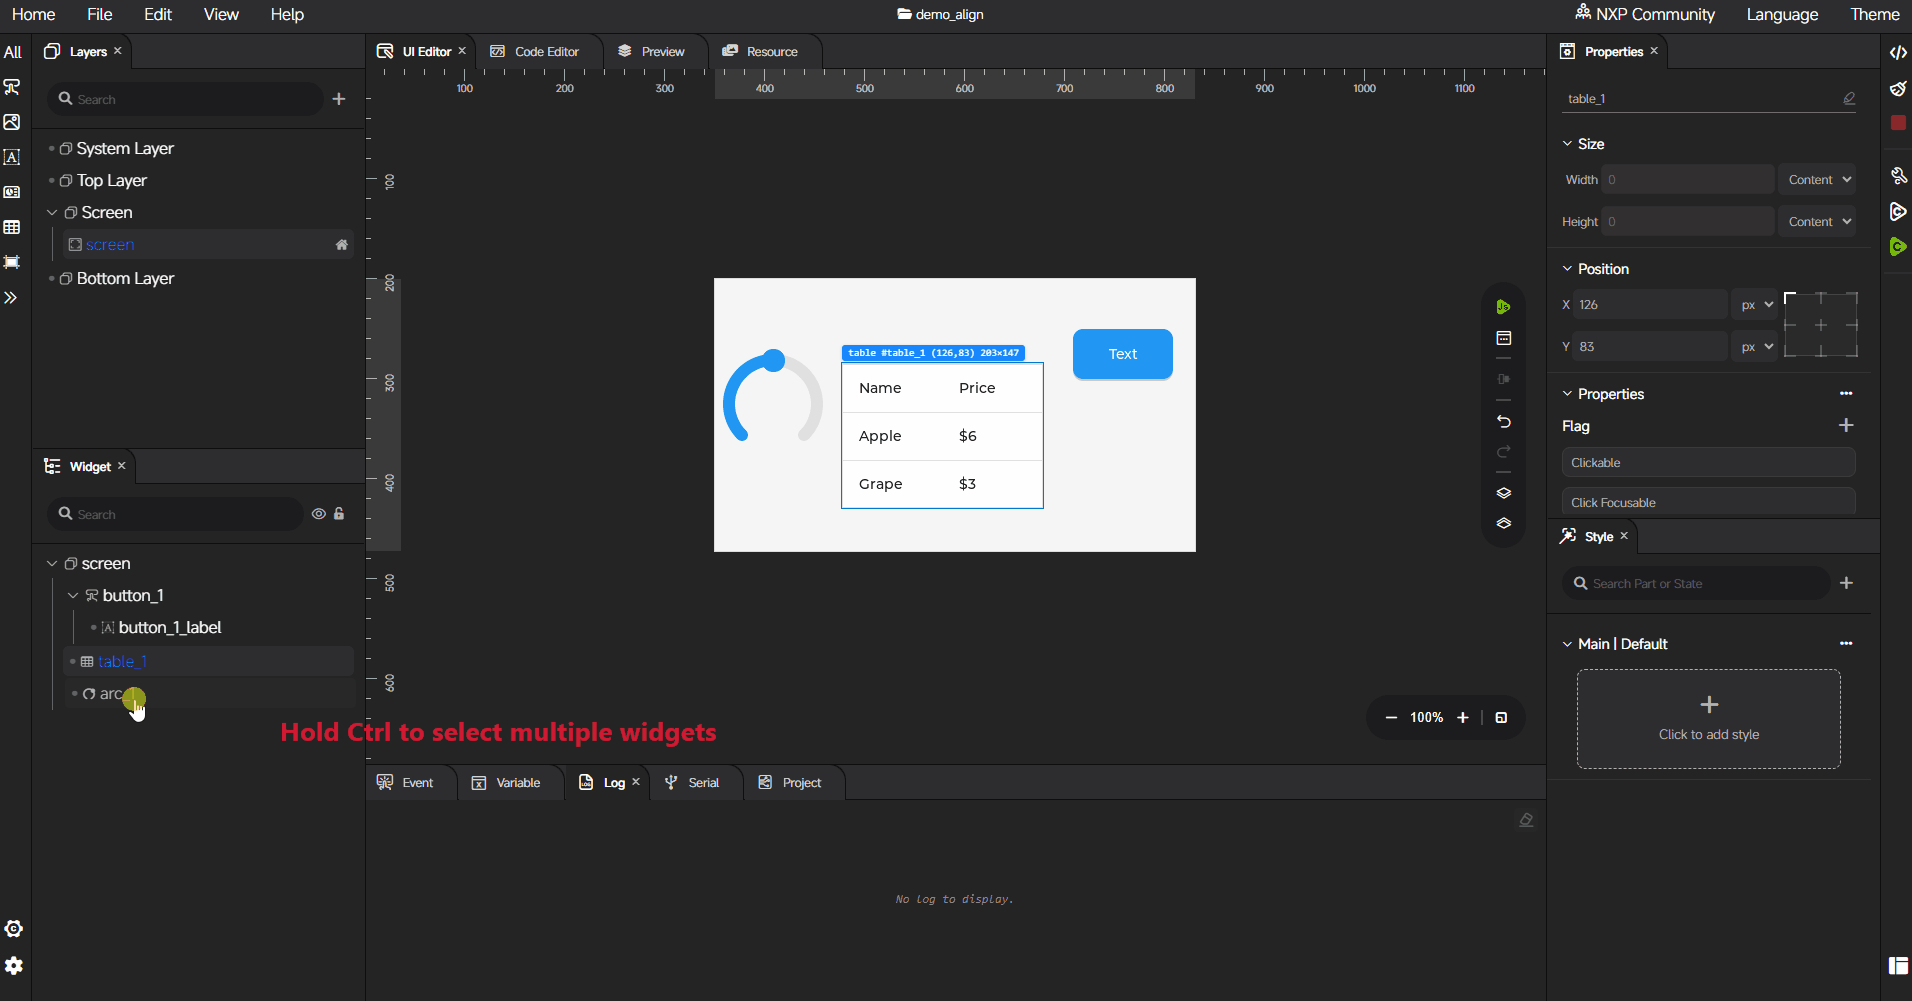The width and height of the screenshot is (1912, 1001).
Task: Switch to the Resource tab
Action: pyautogui.click(x=760, y=52)
